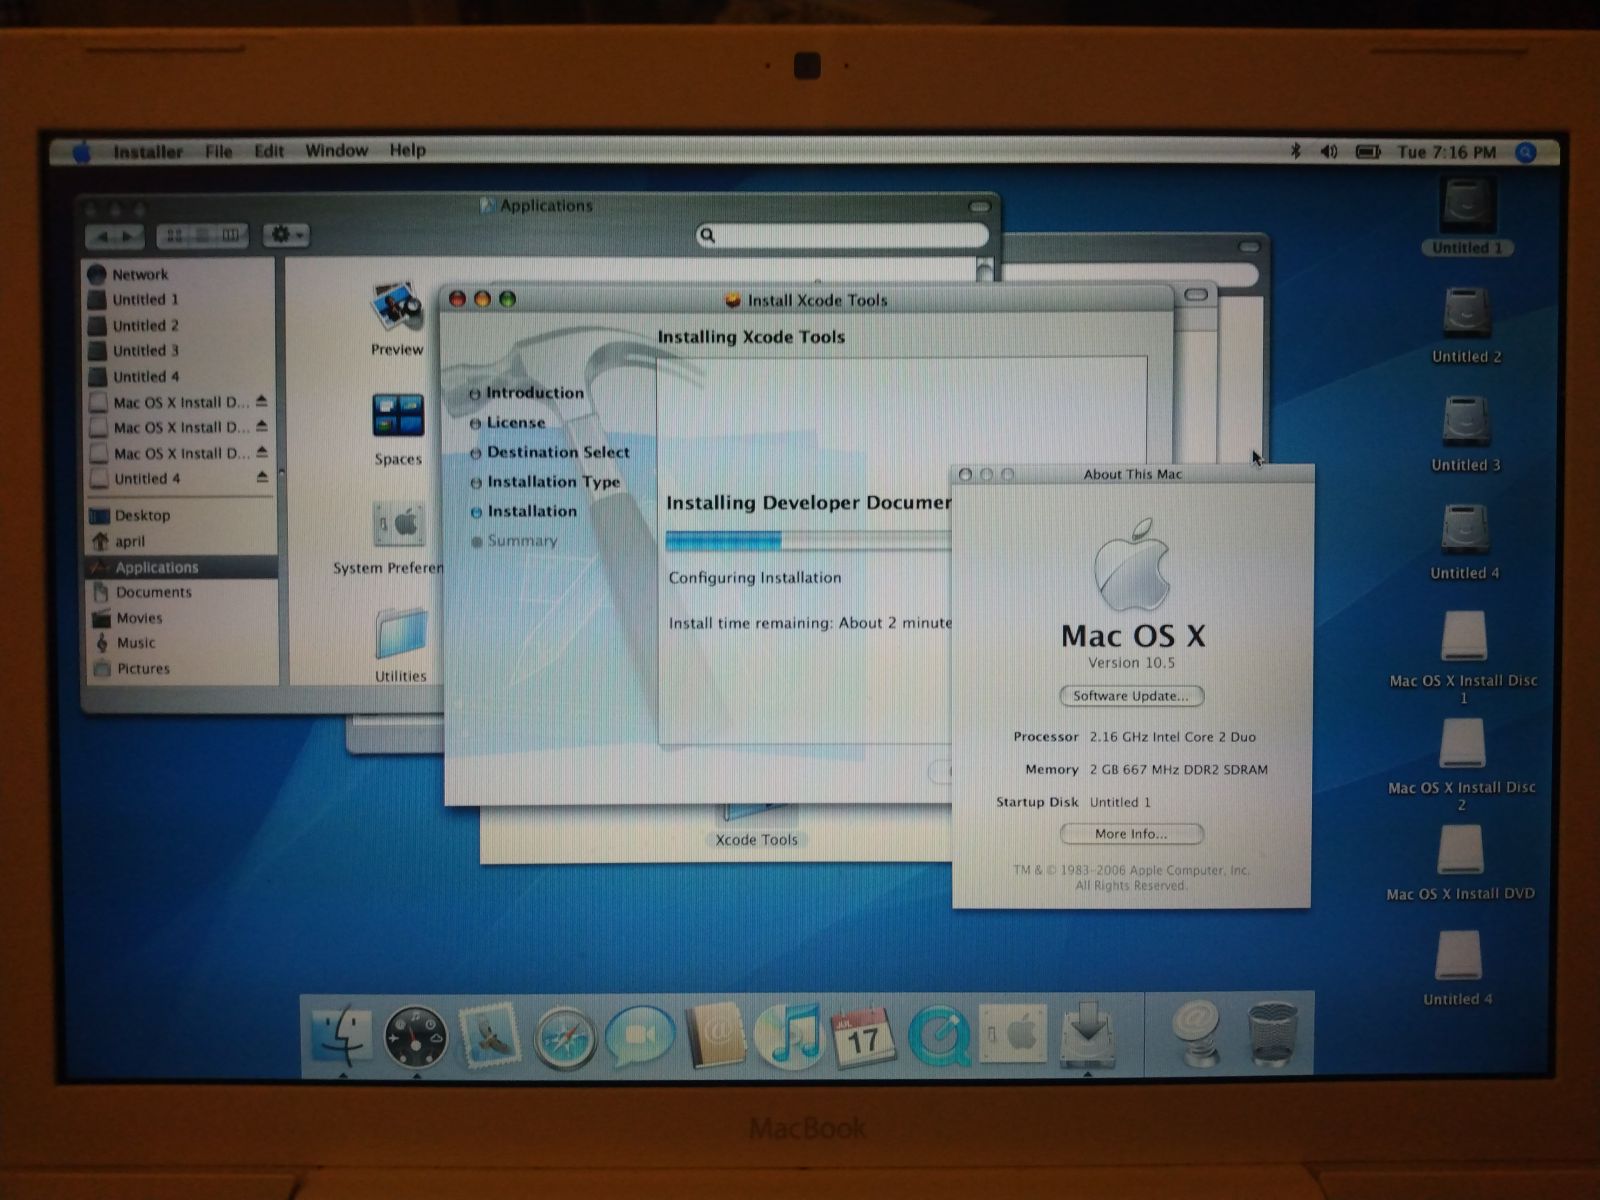Screen dimensions: 1600x1200
Task: Click the More Info button
Action: coord(1131,834)
